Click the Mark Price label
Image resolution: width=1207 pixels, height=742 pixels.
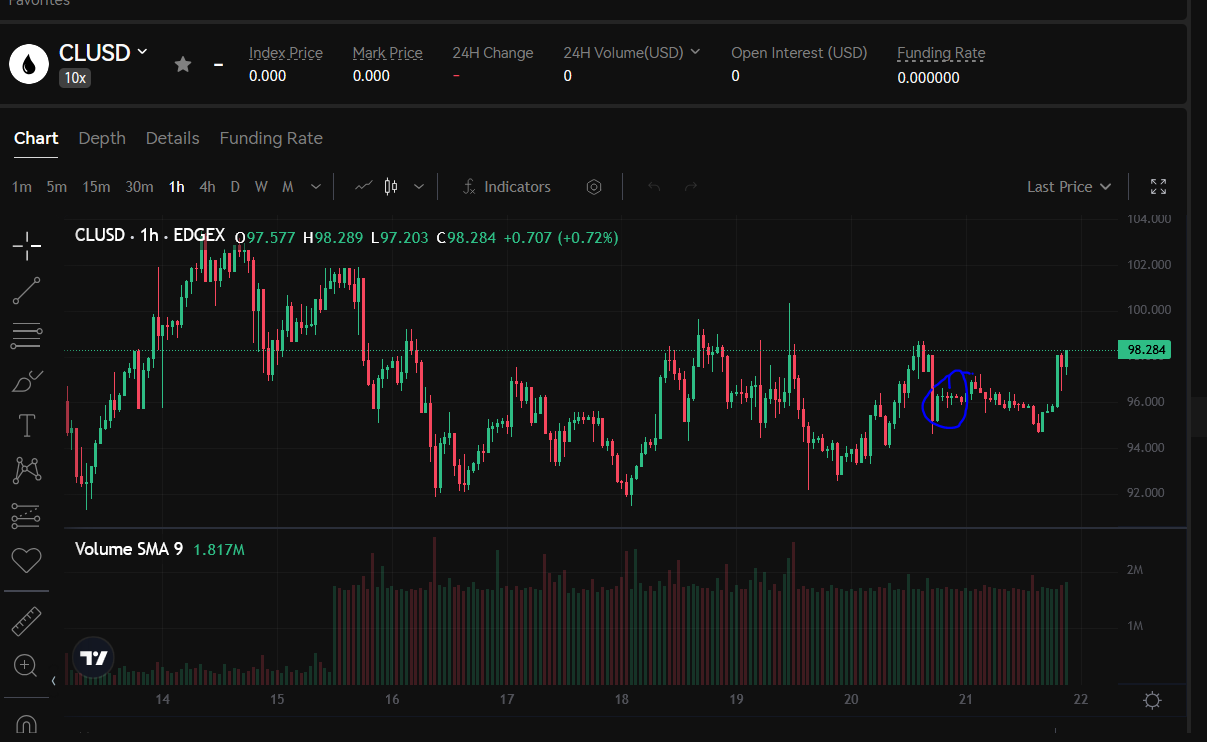(x=388, y=53)
